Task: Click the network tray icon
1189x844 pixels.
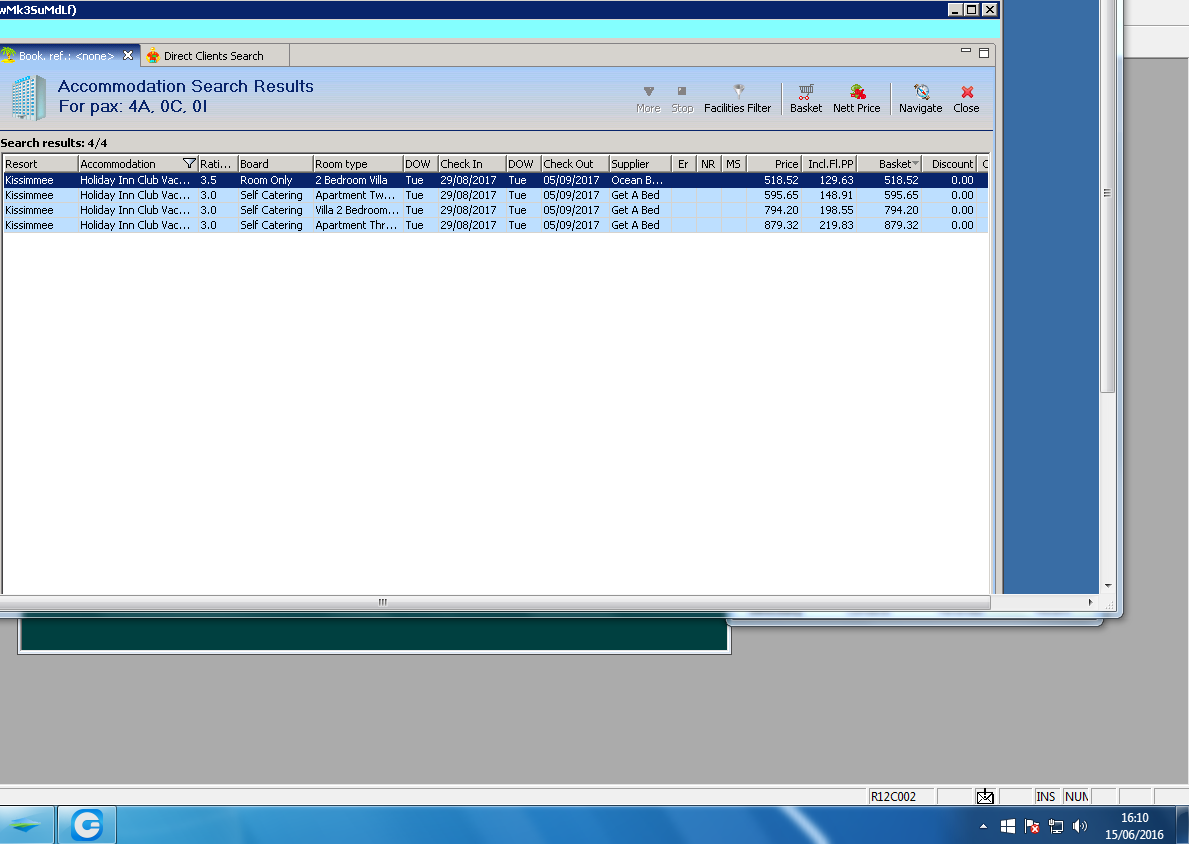Action: 1056,827
